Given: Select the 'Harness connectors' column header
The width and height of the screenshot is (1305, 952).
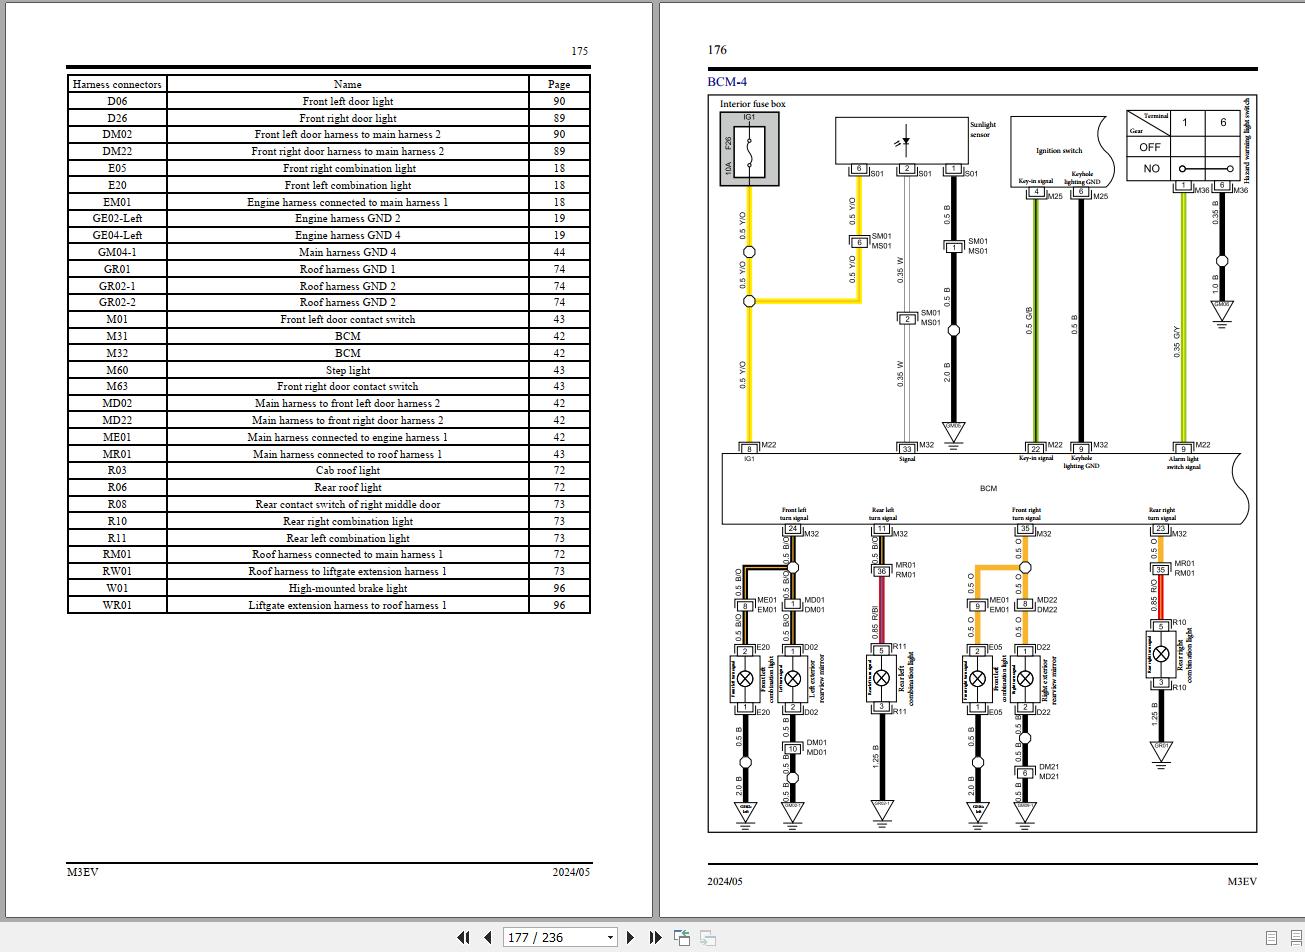Looking at the screenshot, I should coord(117,84).
